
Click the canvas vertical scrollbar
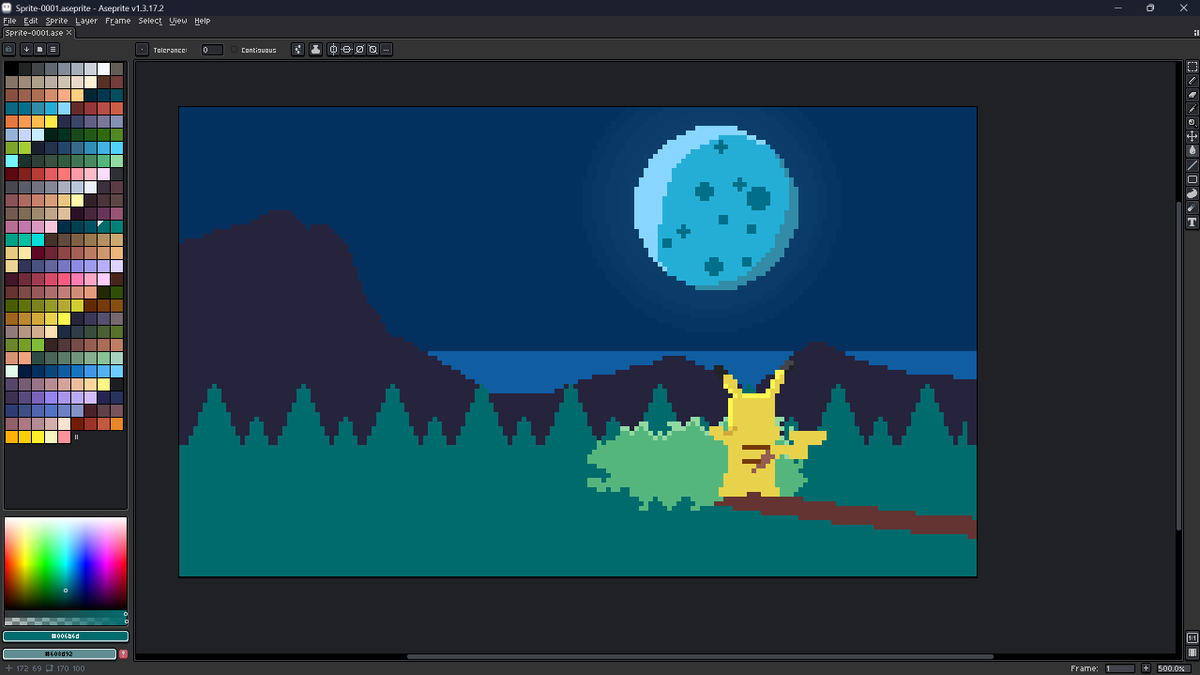tap(1178, 365)
